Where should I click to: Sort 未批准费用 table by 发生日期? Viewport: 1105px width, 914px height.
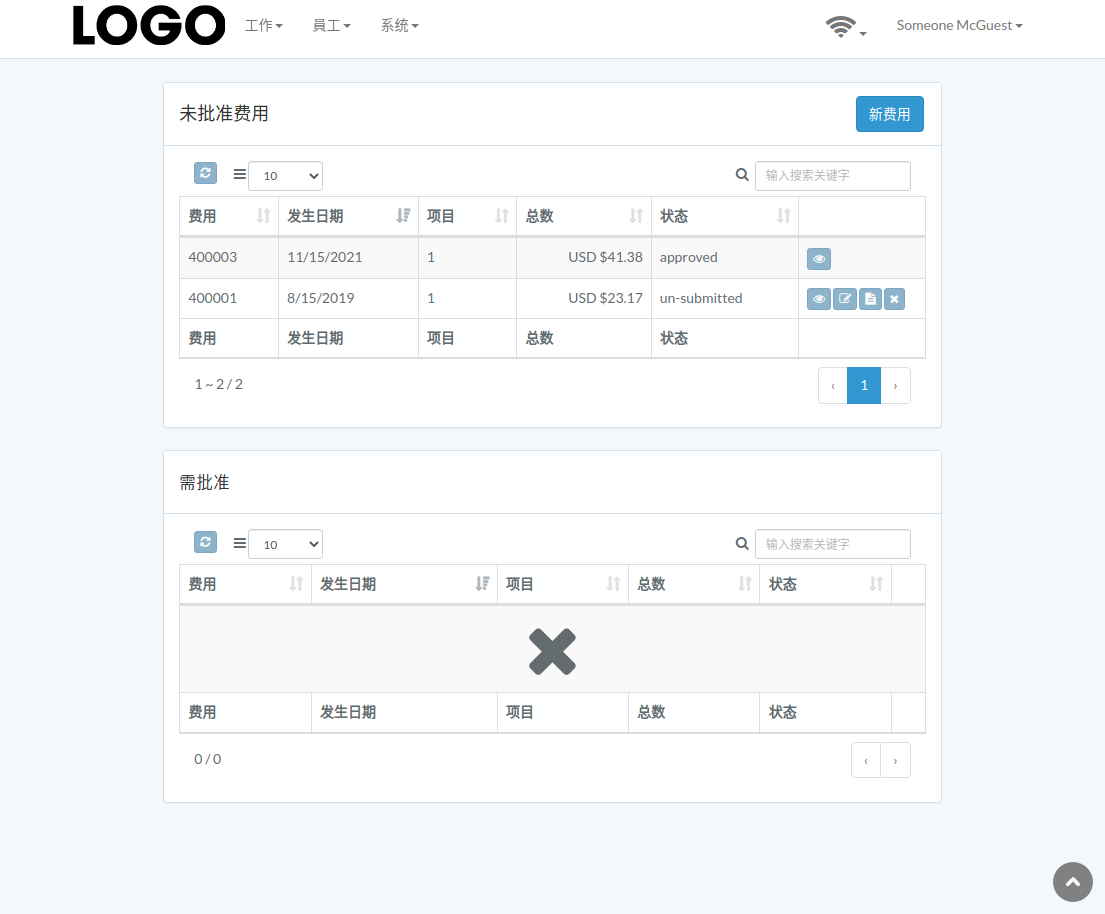(x=348, y=216)
